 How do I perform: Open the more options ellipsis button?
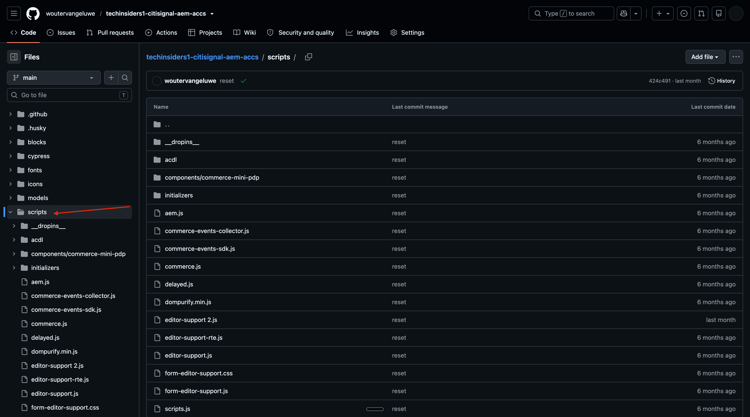tap(736, 57)
